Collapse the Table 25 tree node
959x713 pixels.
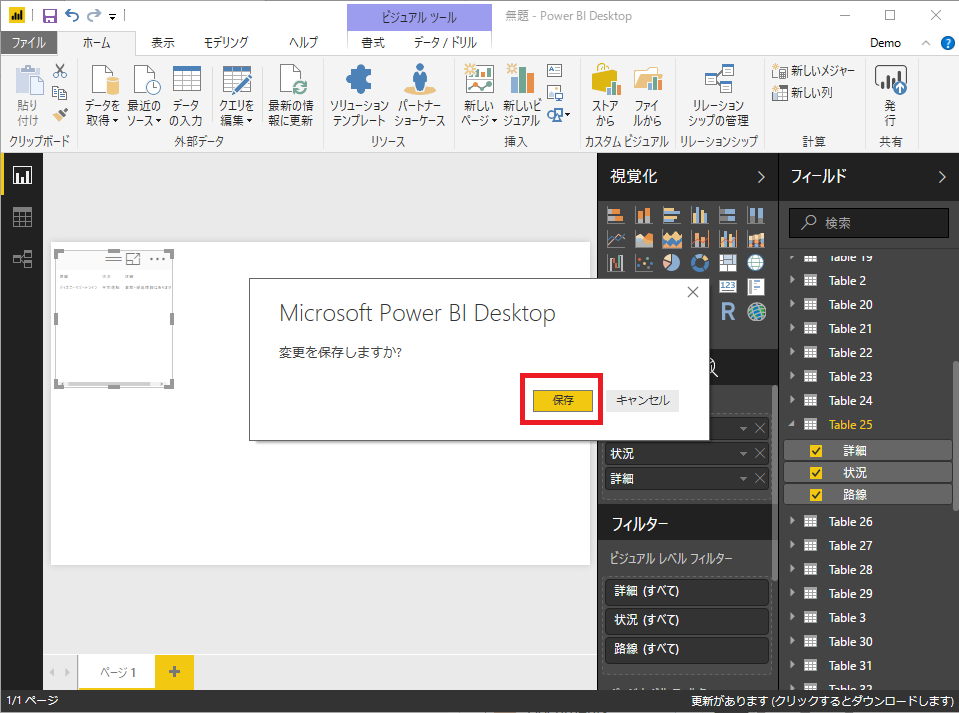792,424
